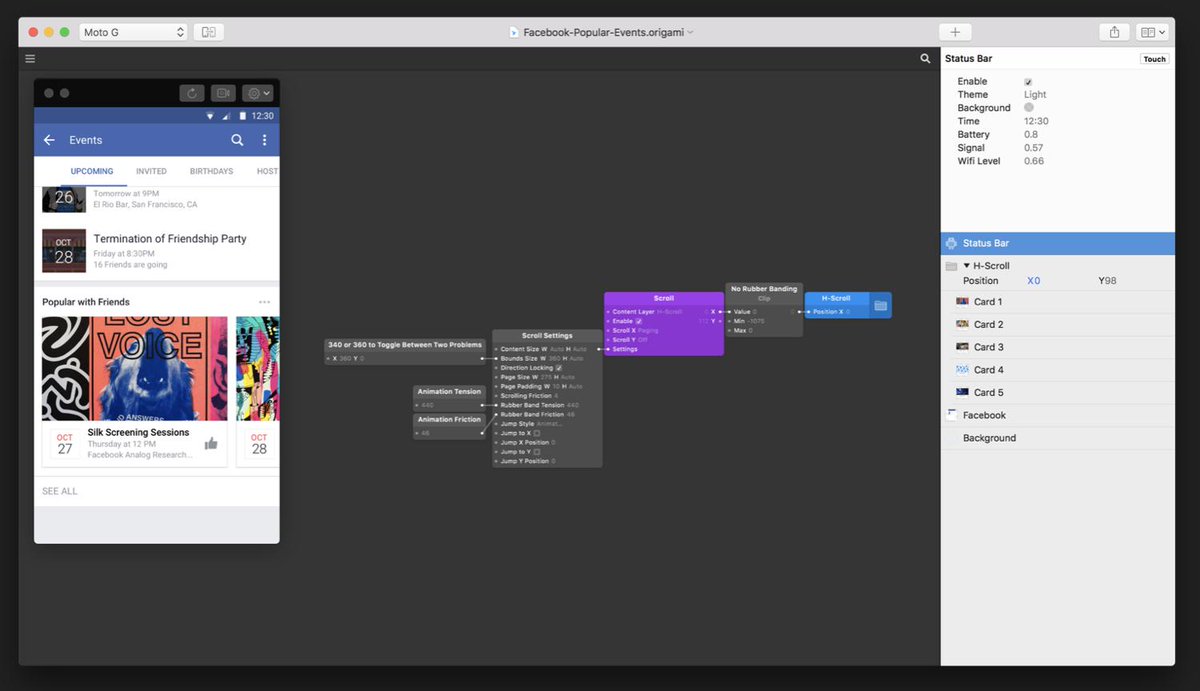This screenshot has width=1200, height=691.
Task: Click the folder icon on H-Scroll patch
Action: (x=880, y=305)
